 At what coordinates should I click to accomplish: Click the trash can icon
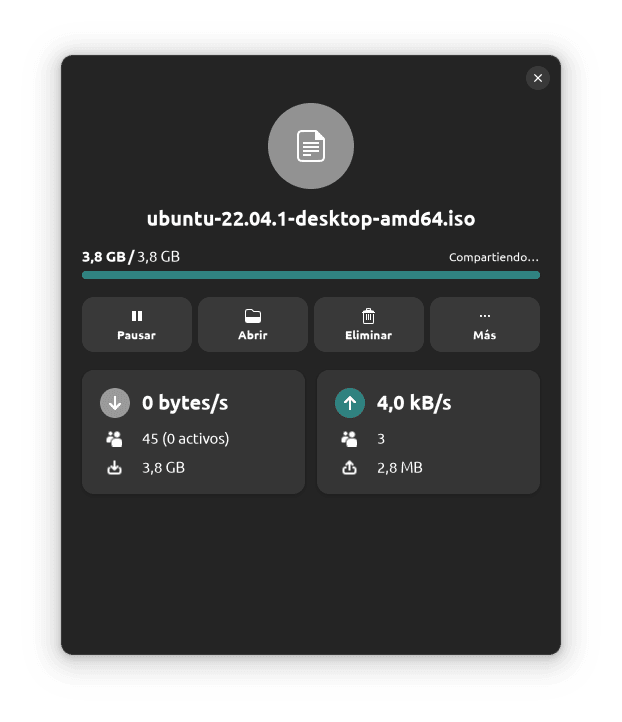[x=368, y=316]
